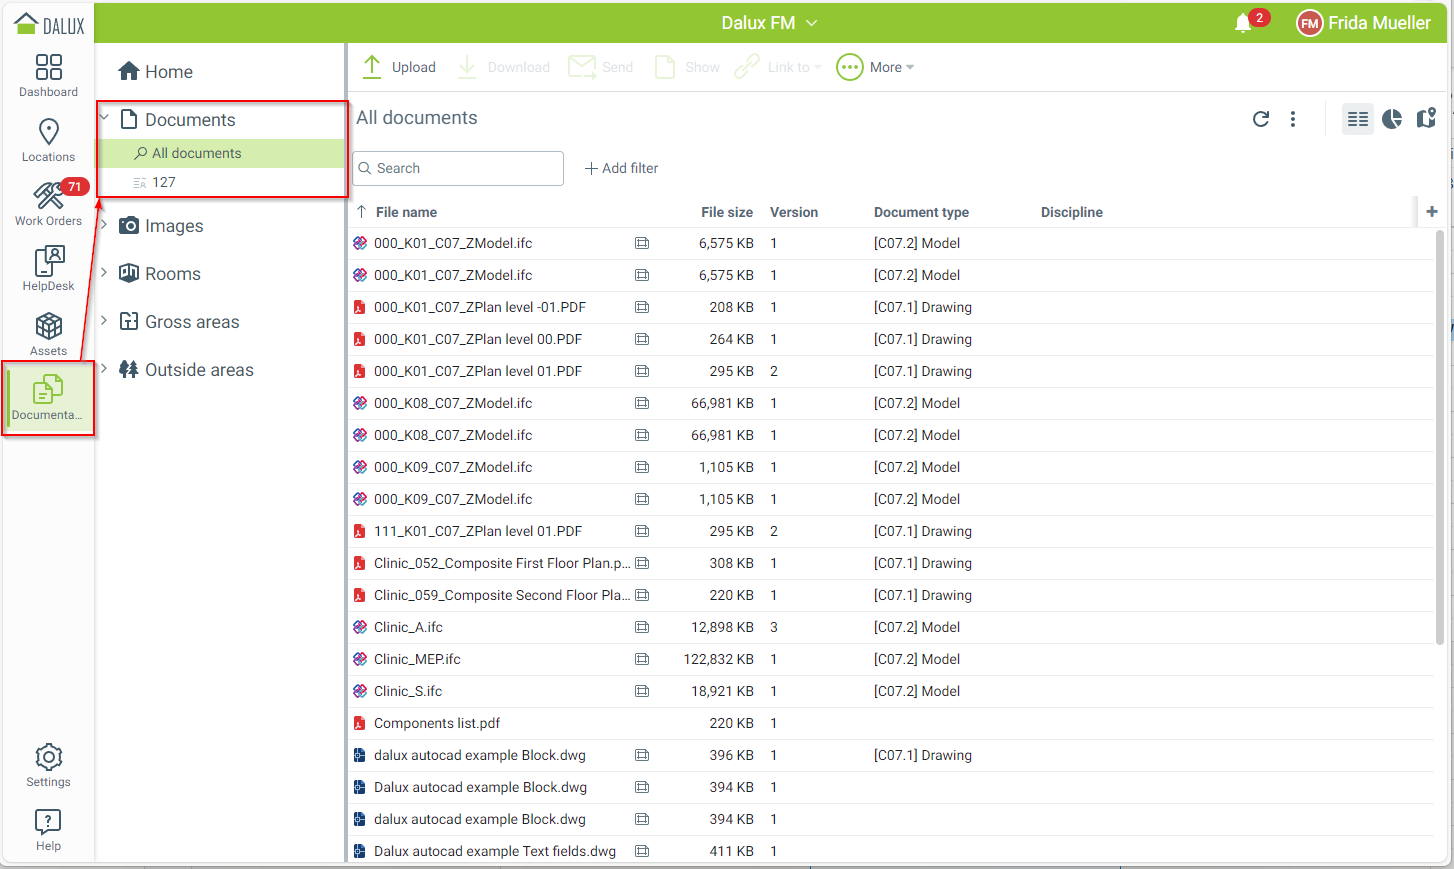
Task: Open the Dalux FM dropdown
Action: point(769,23)
